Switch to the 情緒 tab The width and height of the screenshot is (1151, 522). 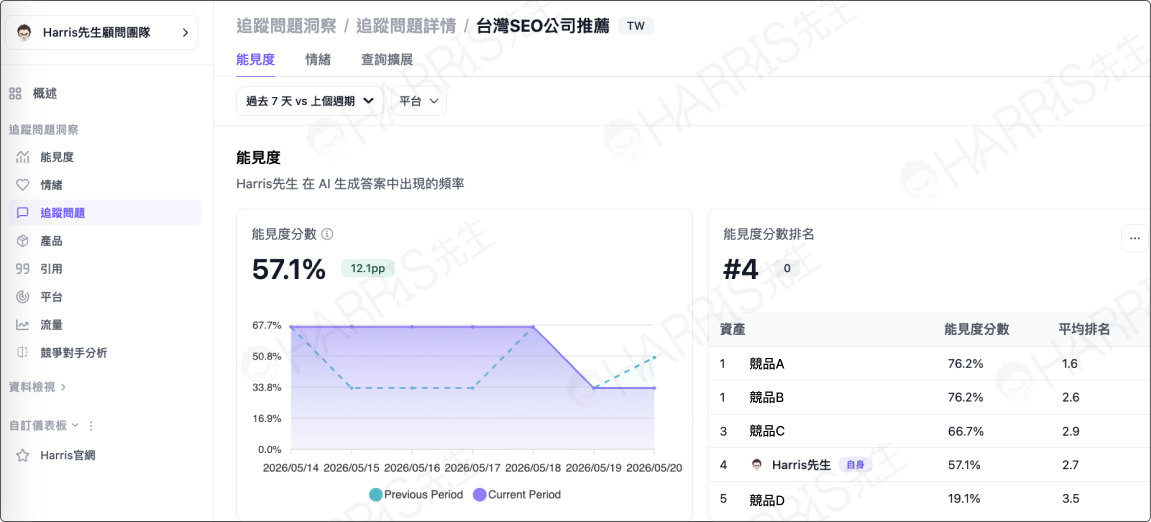(x=318, y=59)
